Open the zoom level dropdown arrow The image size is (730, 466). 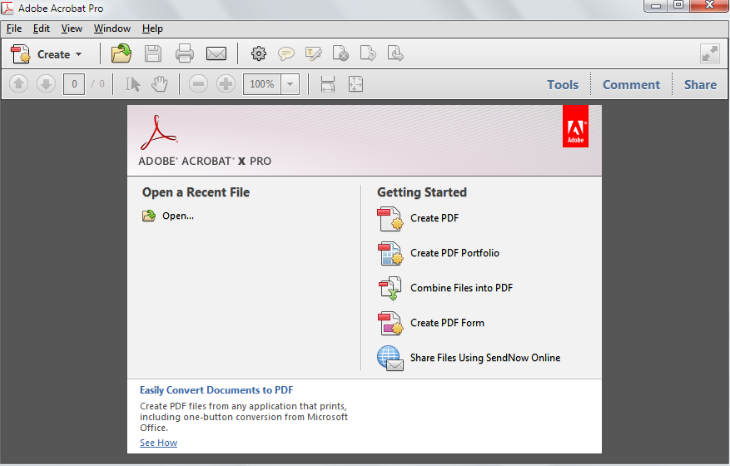click(290, 84)
